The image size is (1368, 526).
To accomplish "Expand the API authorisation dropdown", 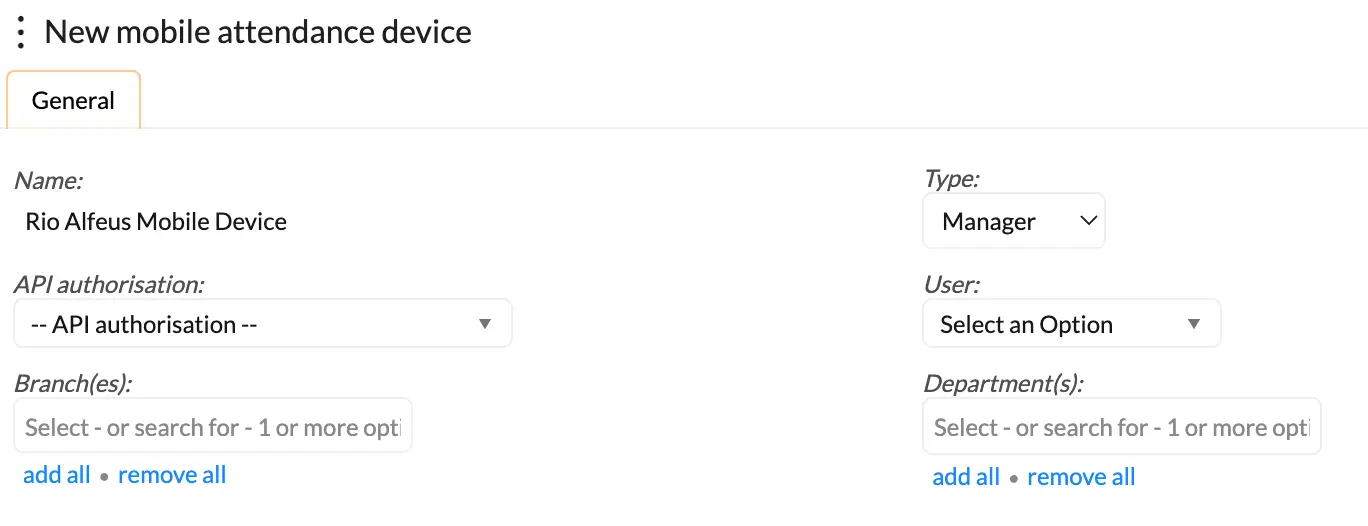I will [x=263, y=325].
